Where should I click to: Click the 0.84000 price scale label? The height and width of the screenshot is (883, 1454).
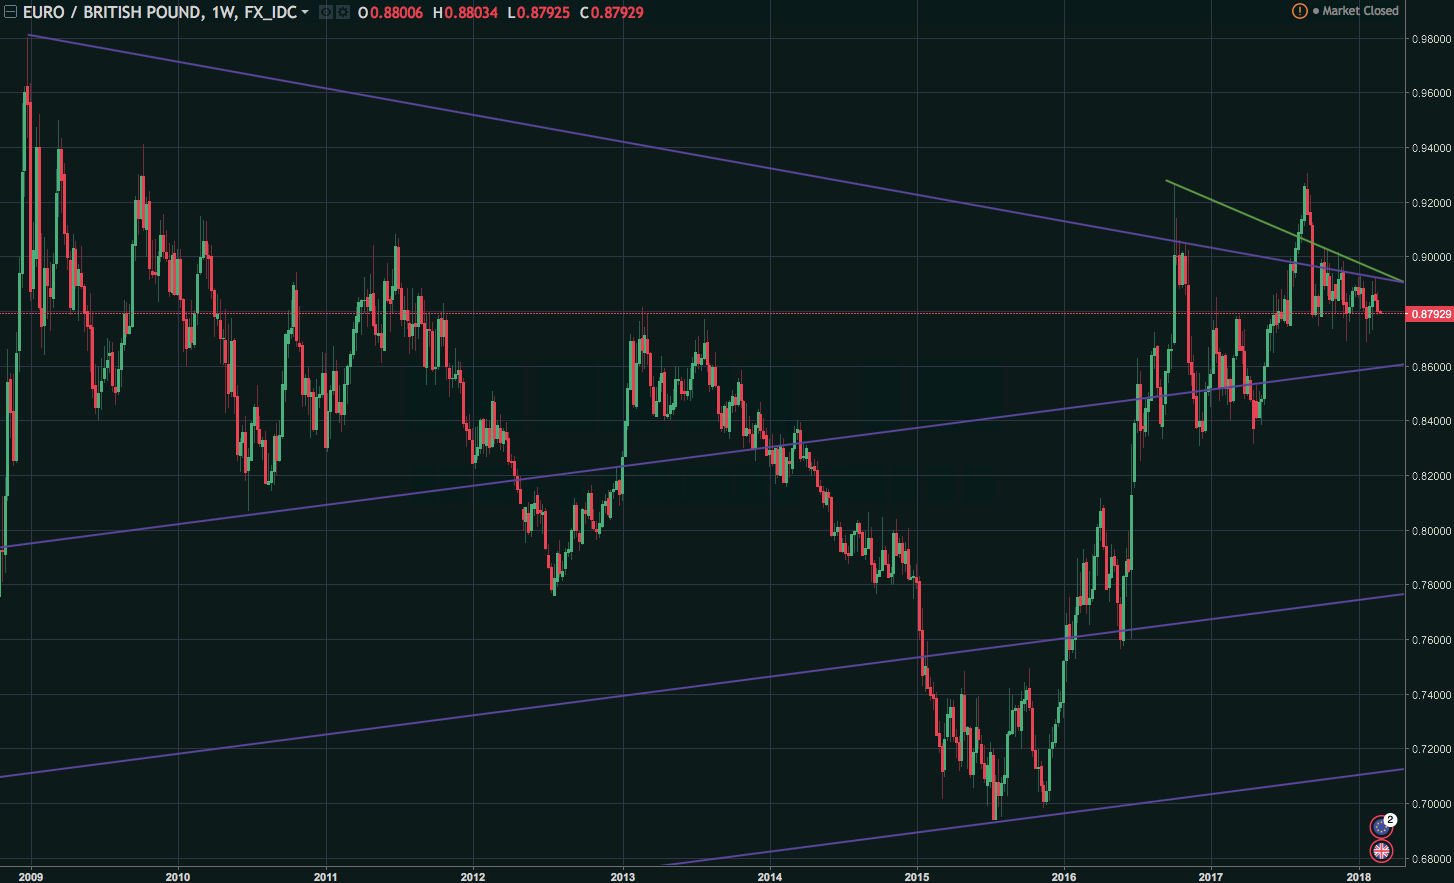click(1431, 422)
